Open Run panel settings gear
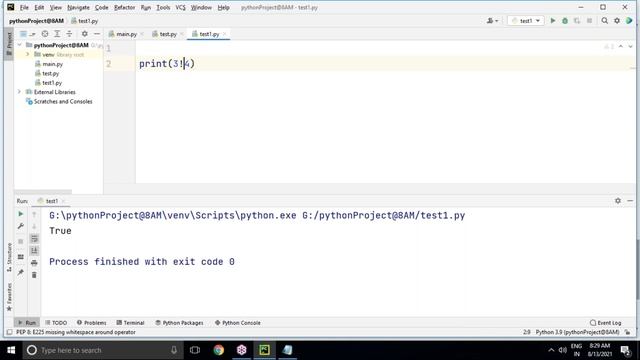The image size is (640, 360). [x=618, y=201]
